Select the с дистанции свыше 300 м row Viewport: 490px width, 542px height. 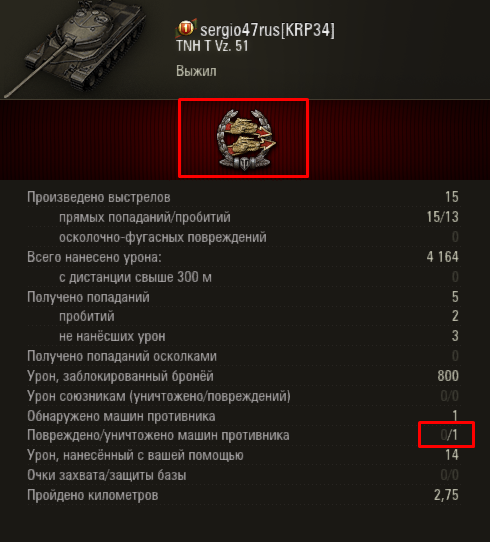[x=243, y=277]
